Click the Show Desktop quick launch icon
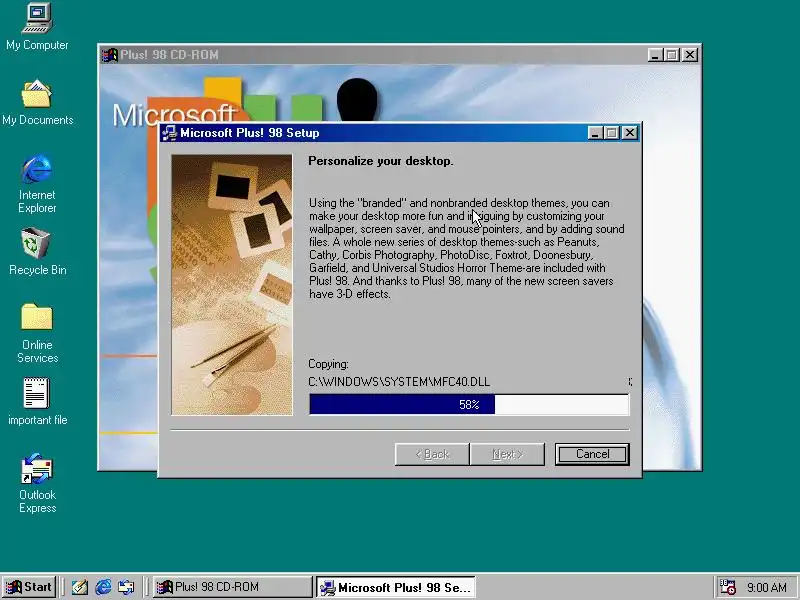 coord(80,587)
